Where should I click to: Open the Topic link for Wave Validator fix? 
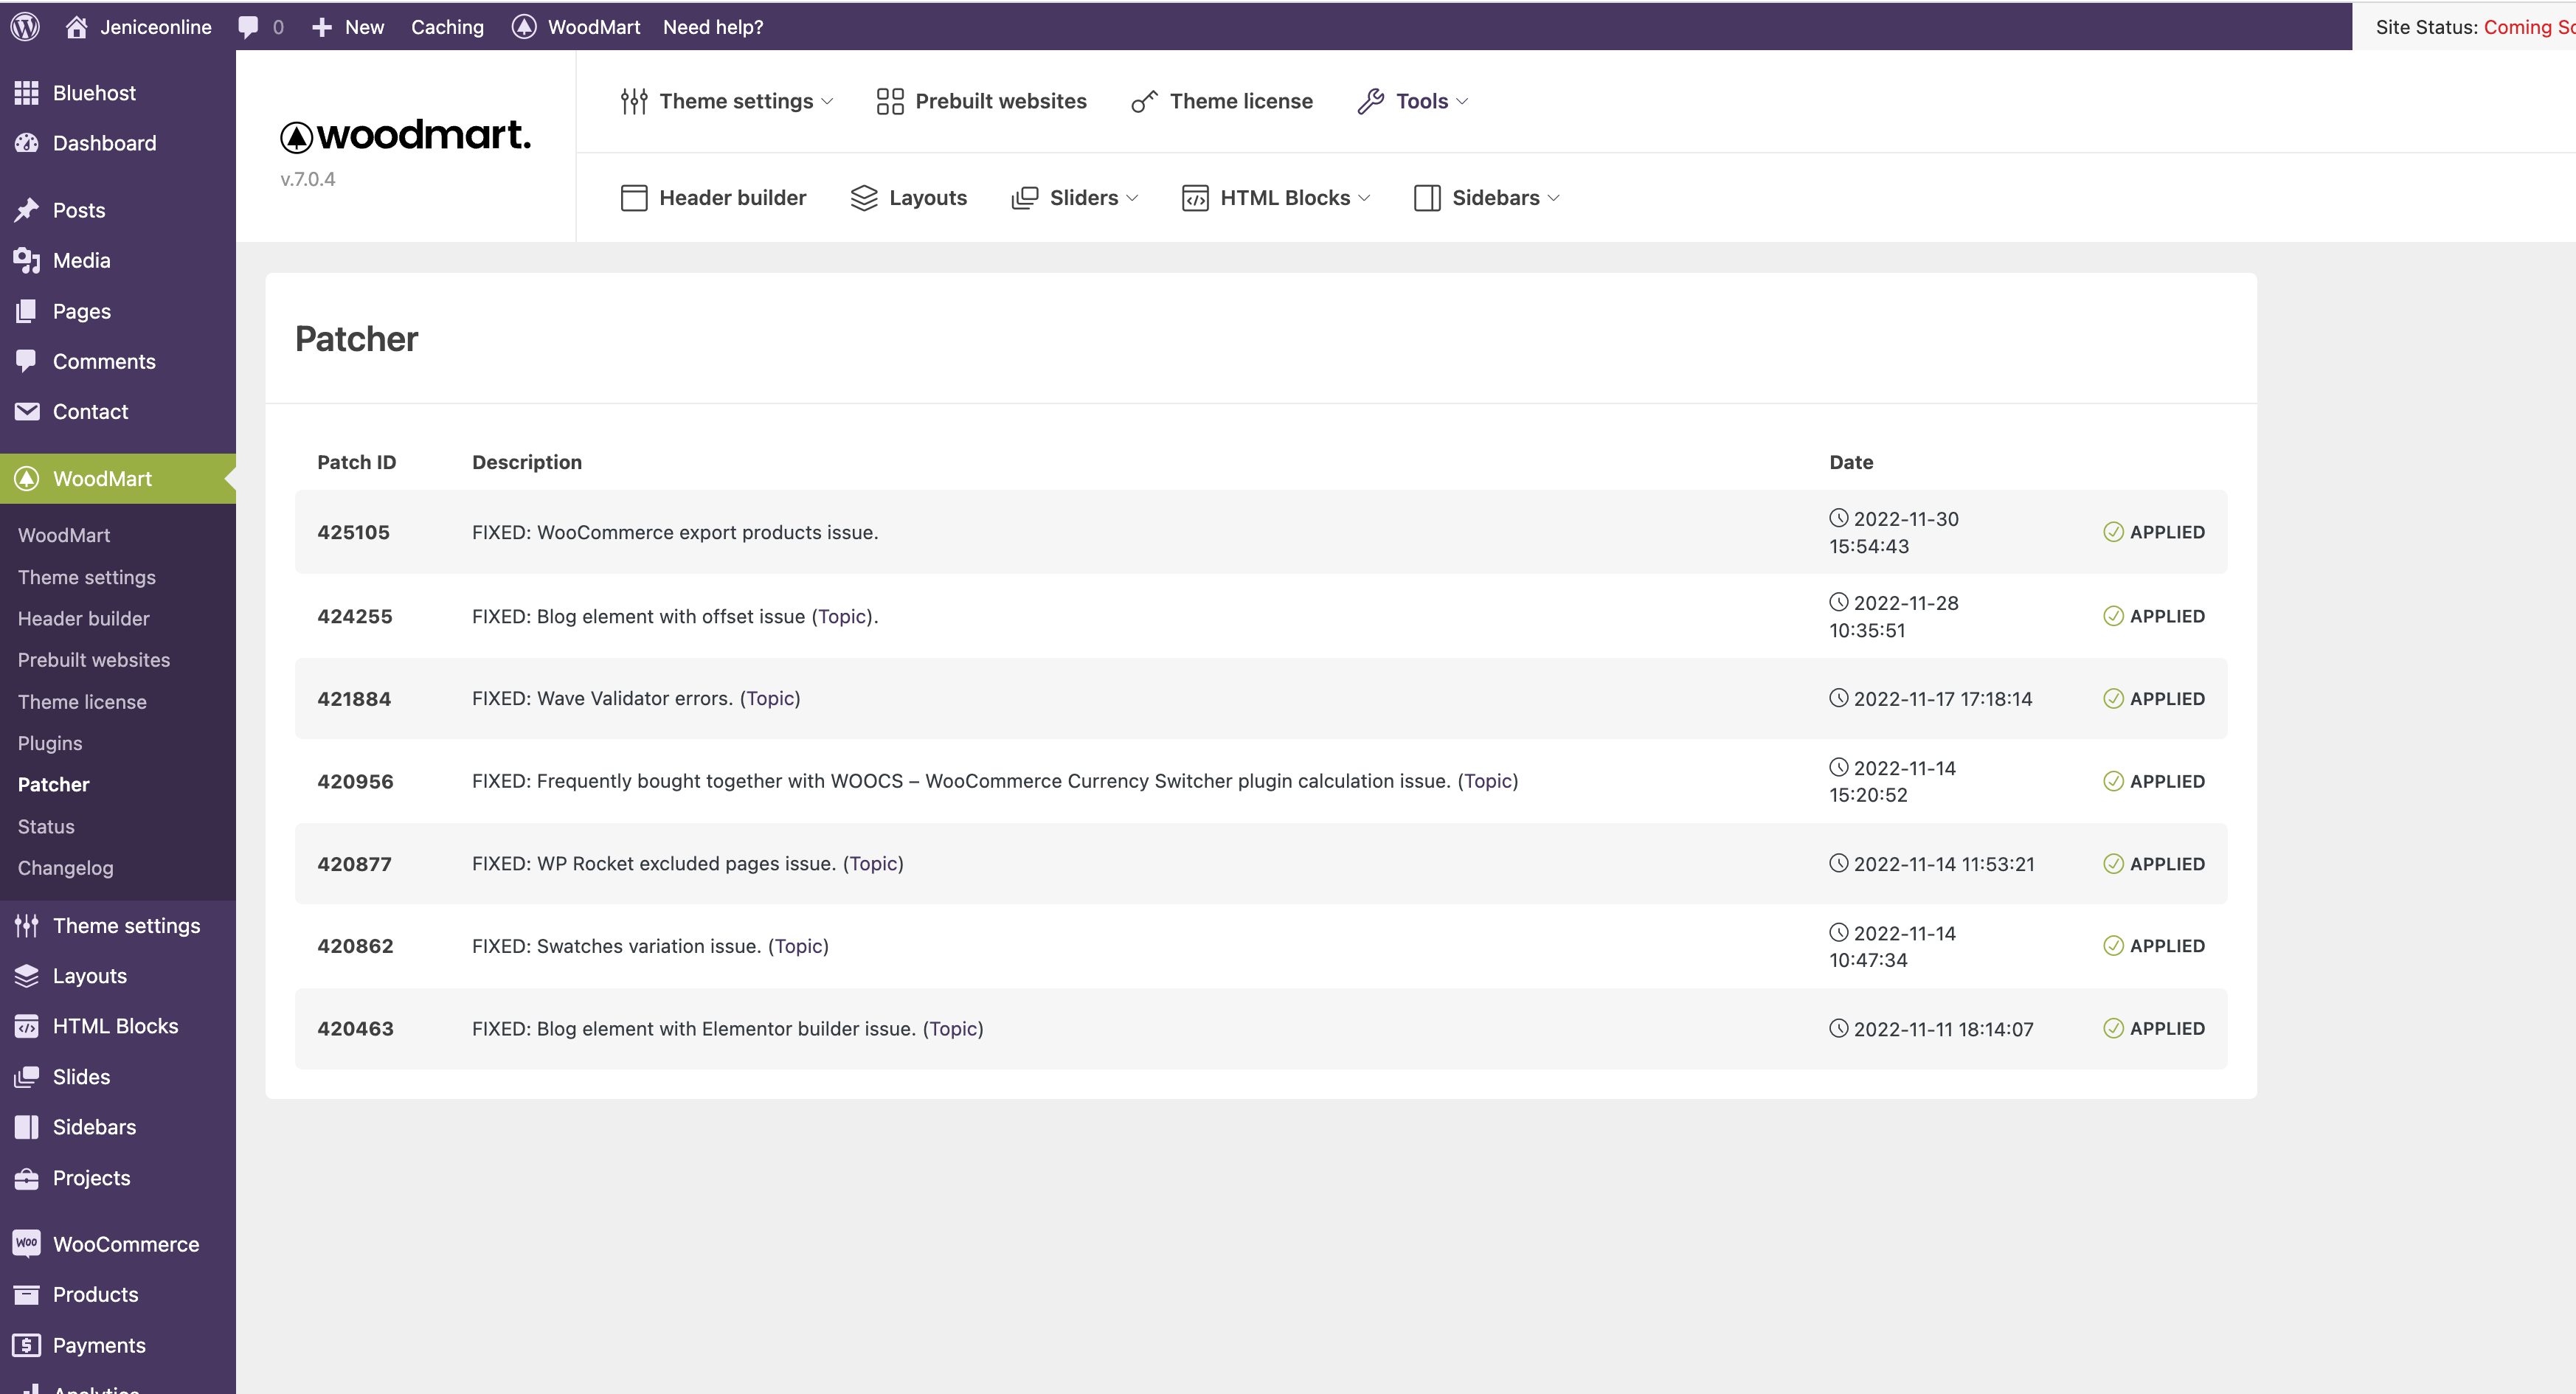(770, 698)
